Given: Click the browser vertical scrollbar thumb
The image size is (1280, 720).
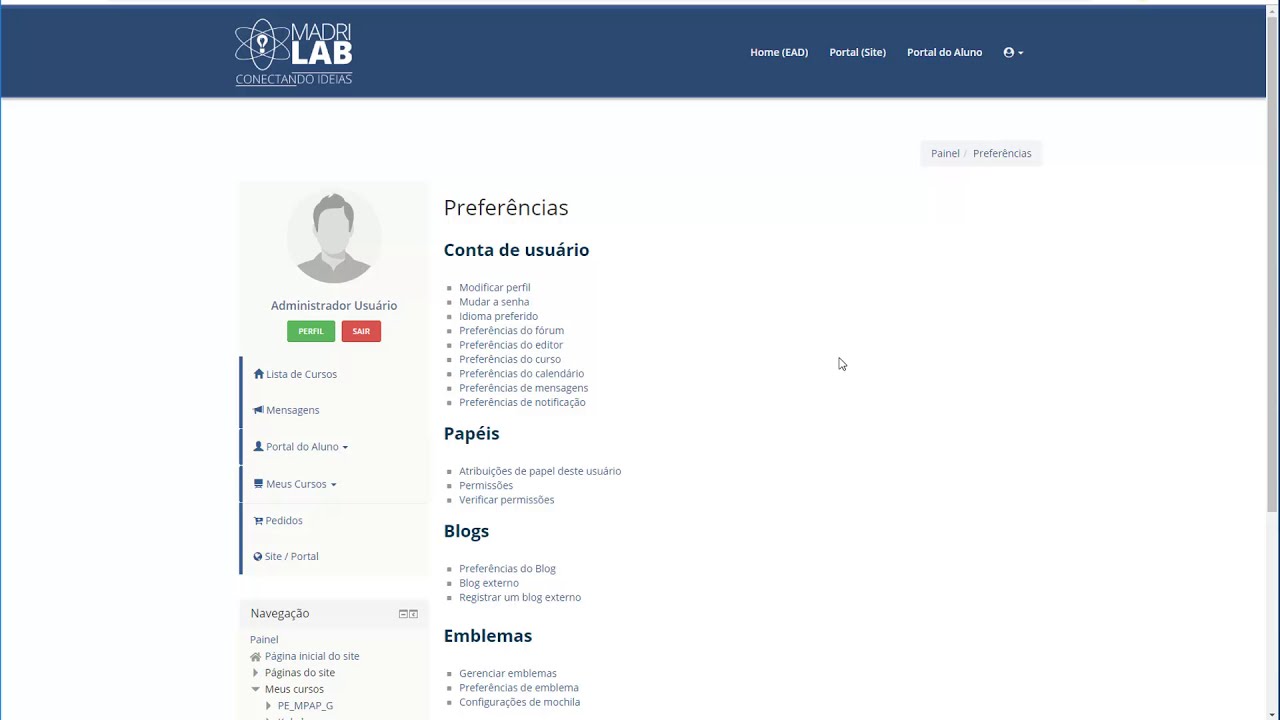Looking at the screenshot, I should pos(1273,265).
